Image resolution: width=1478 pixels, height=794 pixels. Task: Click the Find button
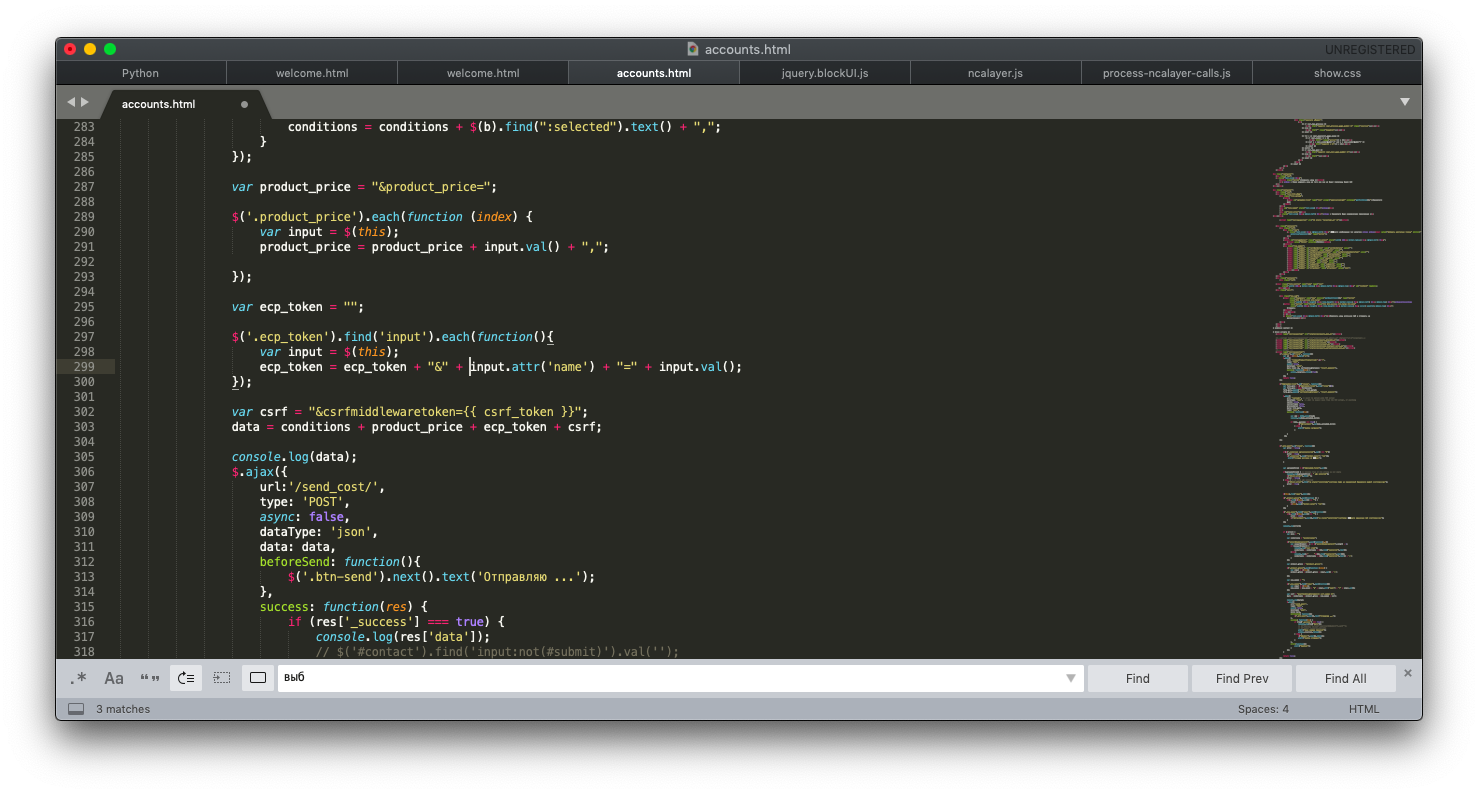1138,678
